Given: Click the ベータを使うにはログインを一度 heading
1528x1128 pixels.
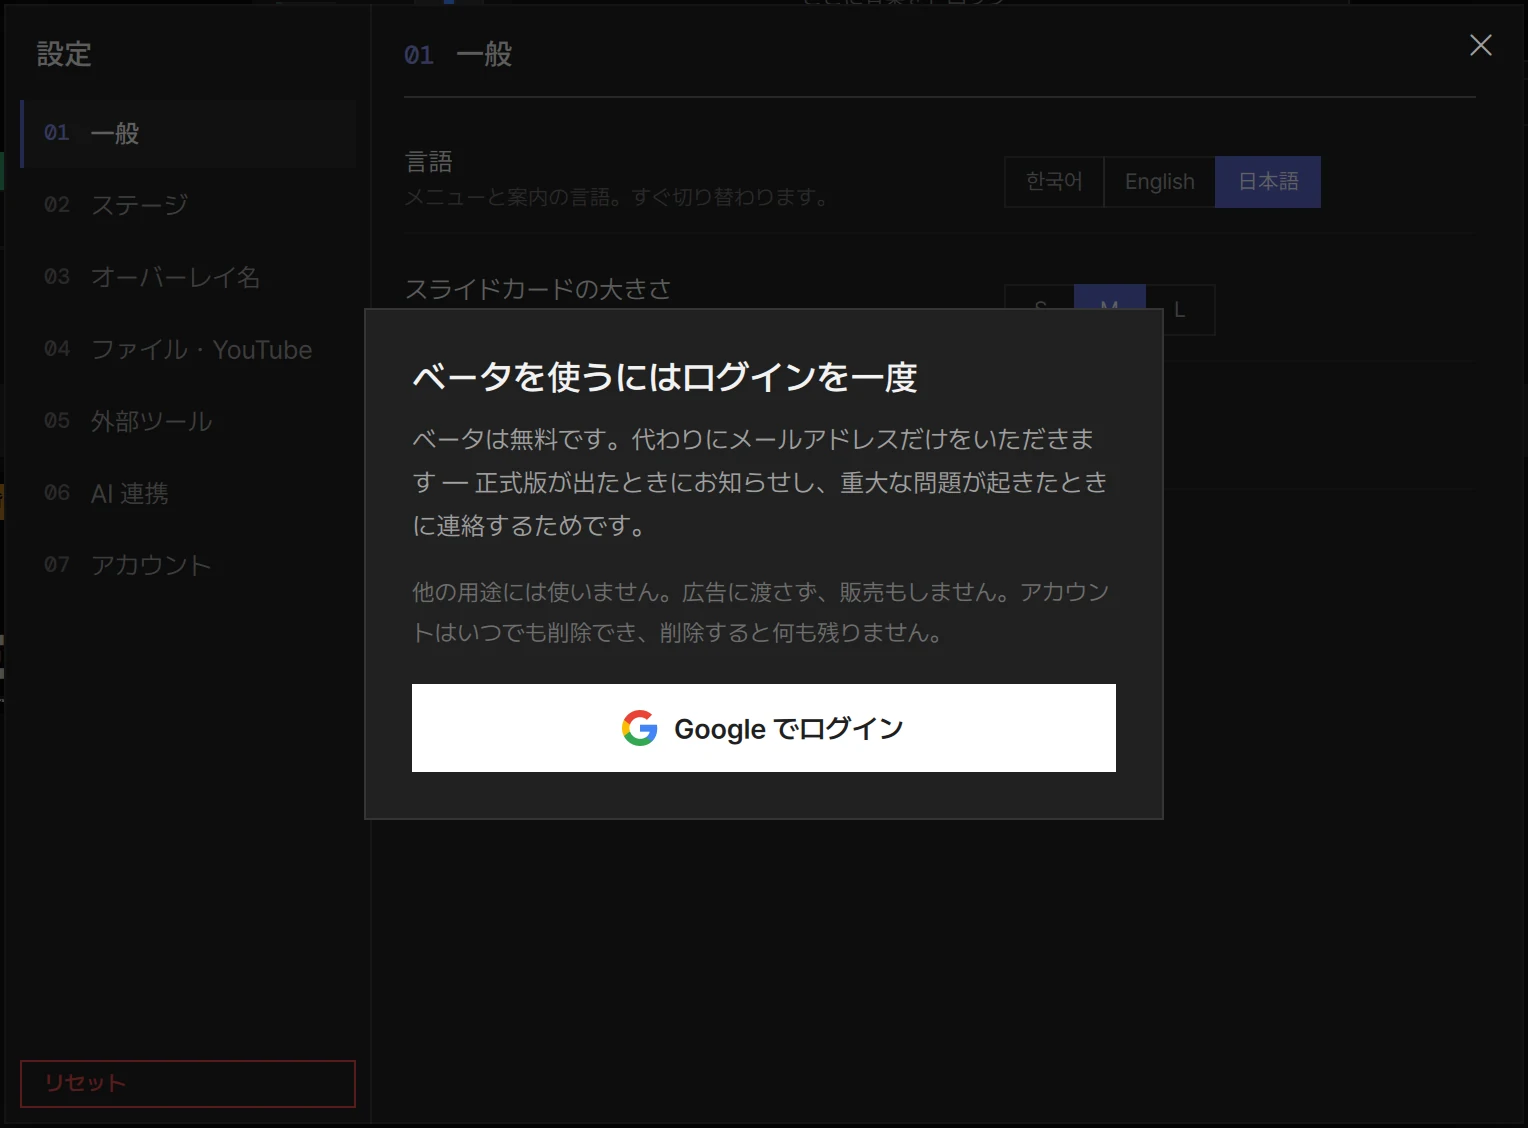Looking at the screenshot, I should click(665, 377).
